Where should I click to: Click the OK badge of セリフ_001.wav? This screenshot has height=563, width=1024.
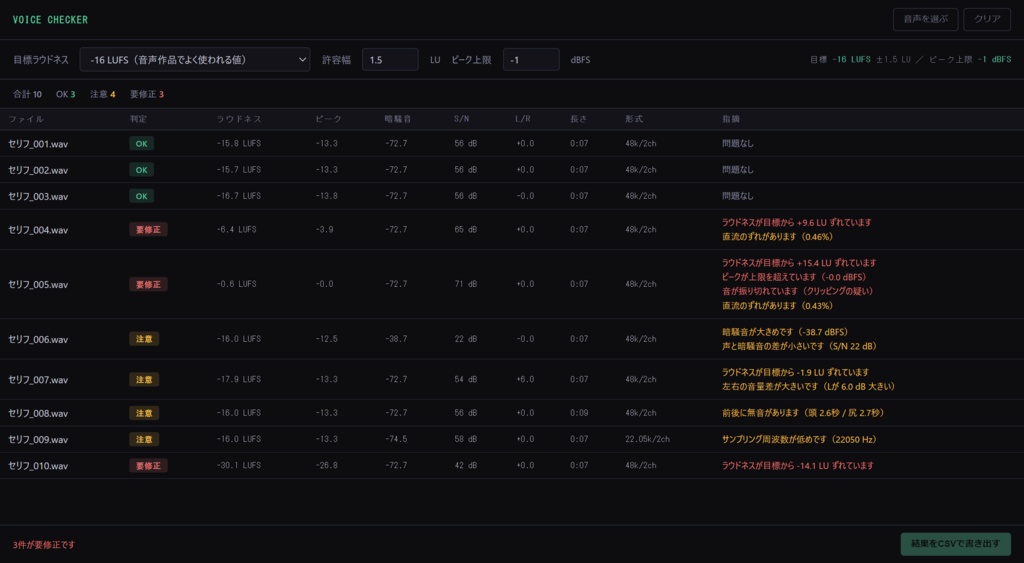[x=142, y=144]
